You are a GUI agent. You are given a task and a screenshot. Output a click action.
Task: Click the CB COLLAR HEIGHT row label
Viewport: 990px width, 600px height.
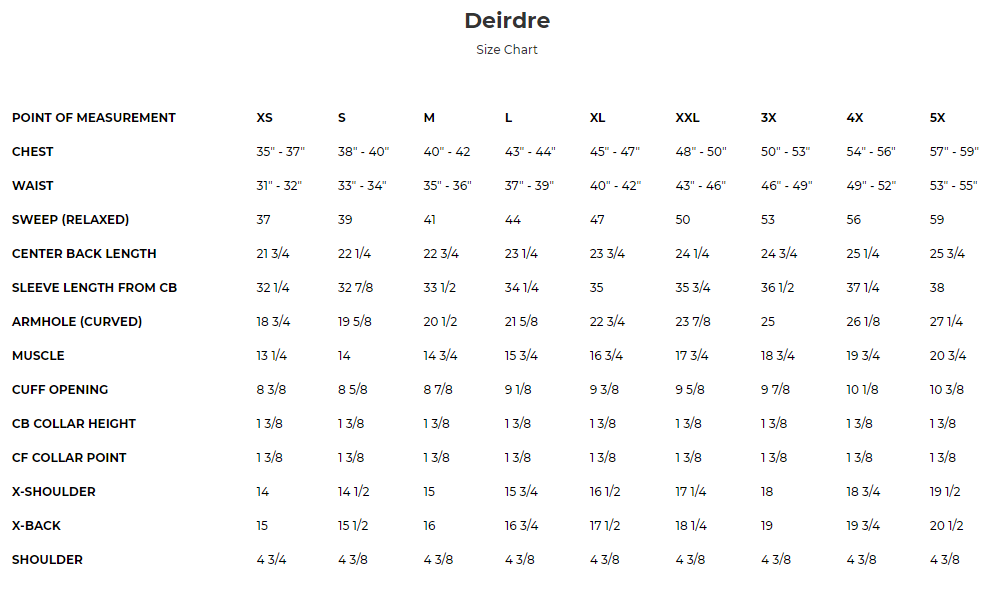[x=75, y=424]
